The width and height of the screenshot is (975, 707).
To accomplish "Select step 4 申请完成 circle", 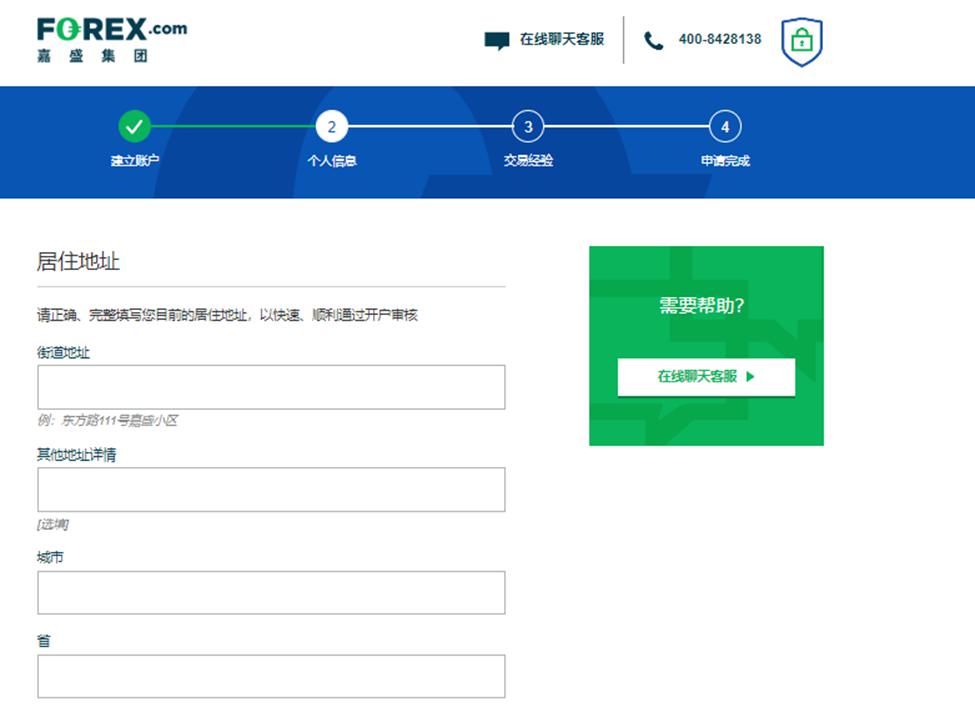I will pos(723,127).
